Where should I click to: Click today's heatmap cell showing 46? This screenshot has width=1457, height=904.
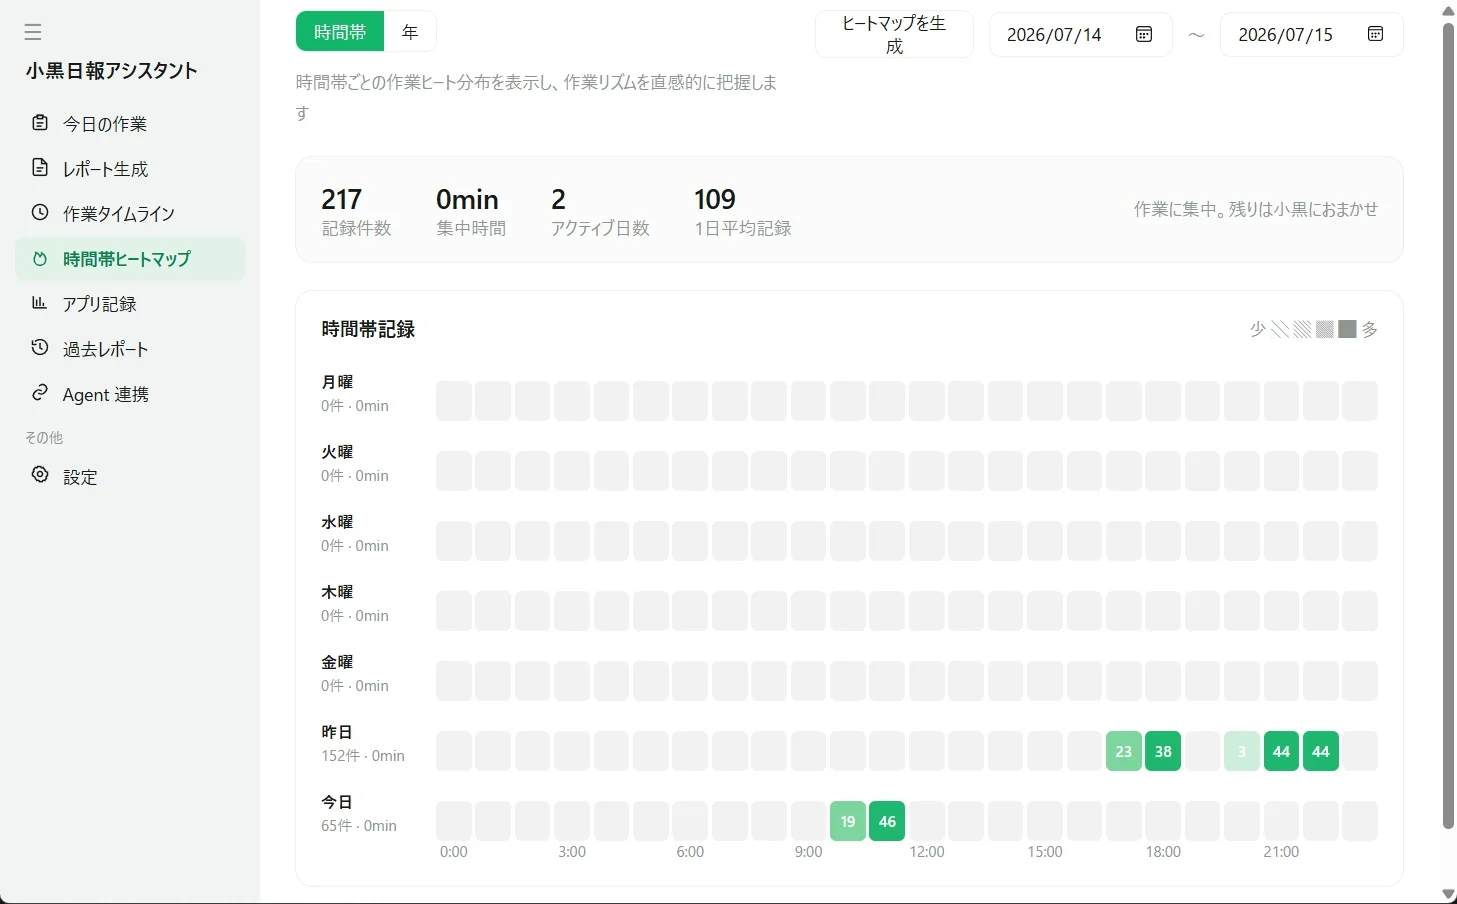point(887,821)
